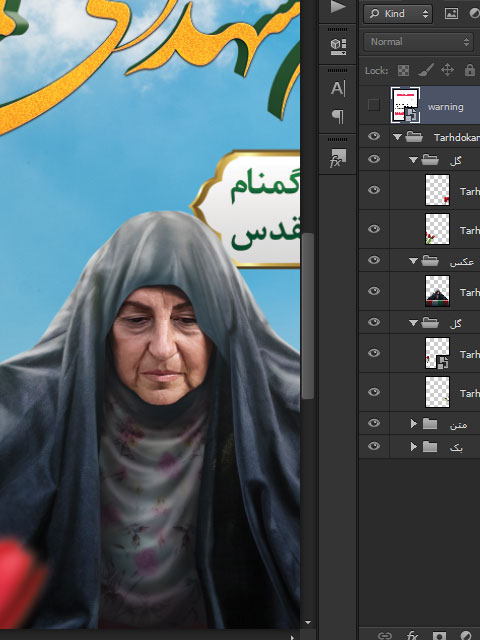
Task: Select the "عکس" group name
Action: (462, 262)
